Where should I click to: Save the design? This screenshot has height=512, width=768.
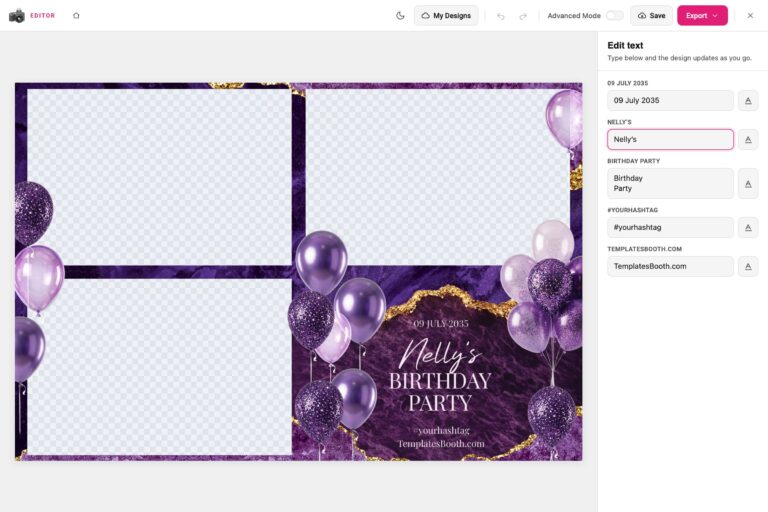tap(651, 16)
